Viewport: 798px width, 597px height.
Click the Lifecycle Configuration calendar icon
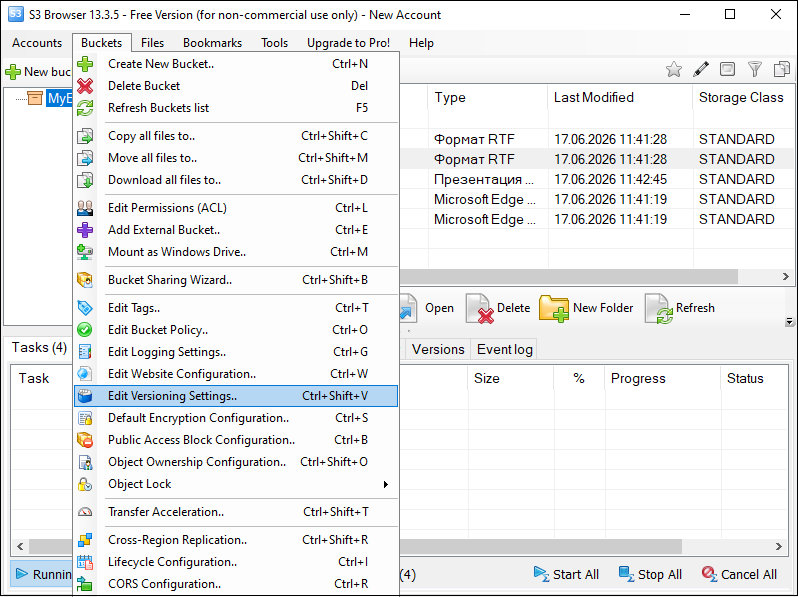(x=85, y=562)
